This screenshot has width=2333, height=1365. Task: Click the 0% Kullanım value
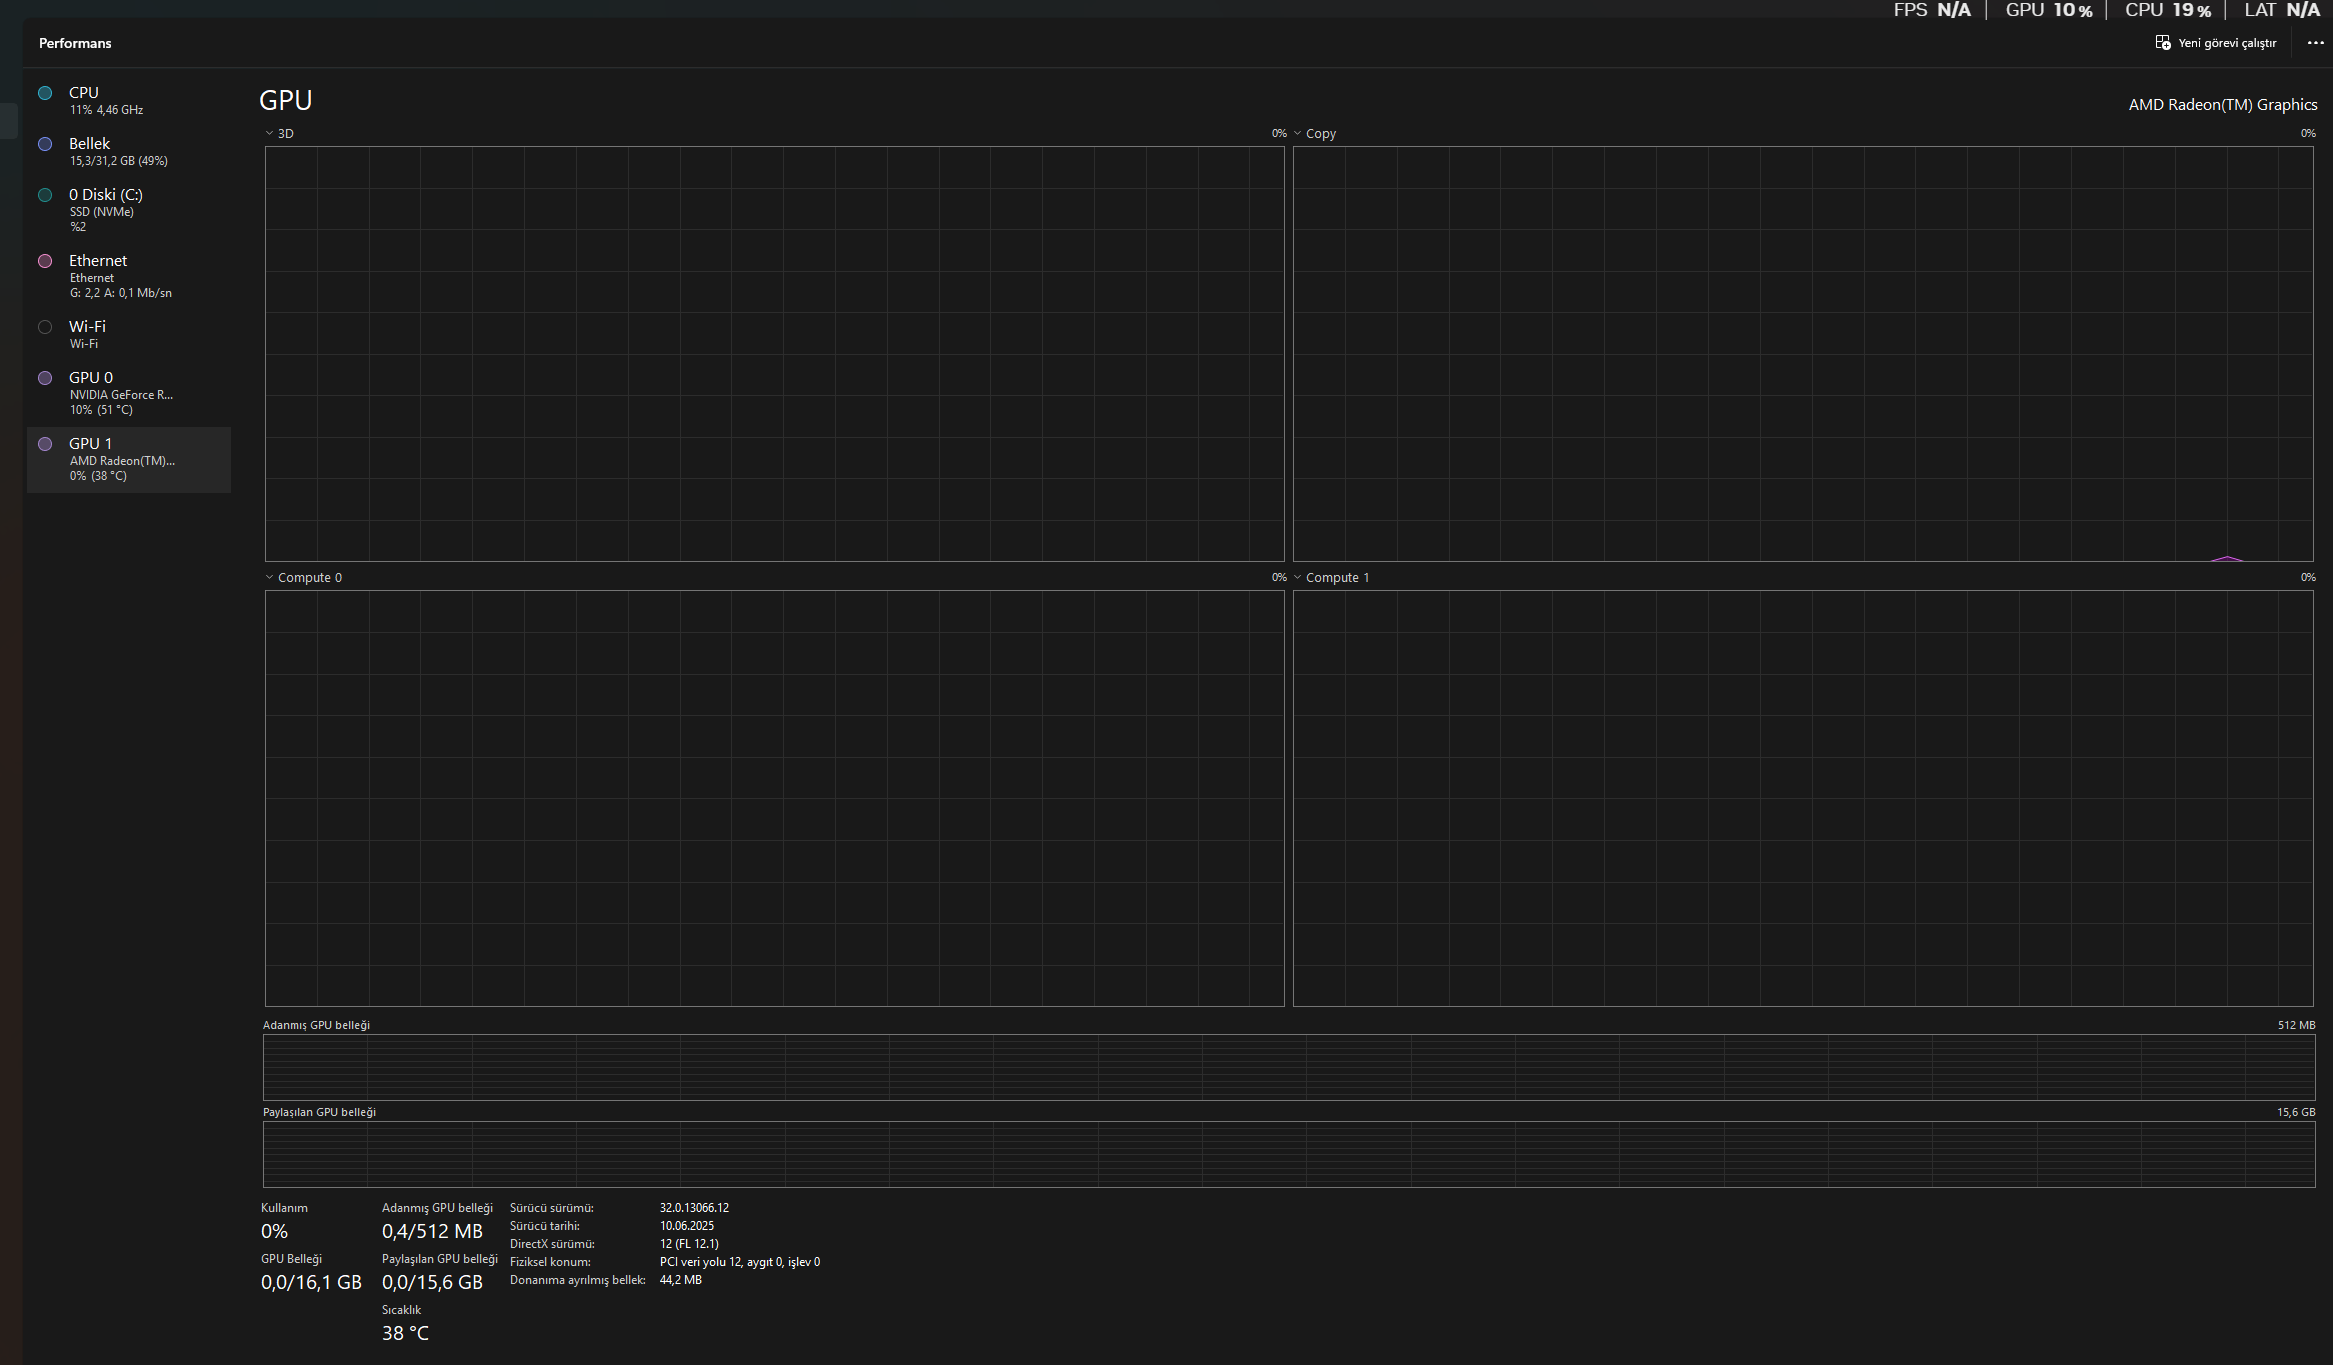click(274, 1231)
